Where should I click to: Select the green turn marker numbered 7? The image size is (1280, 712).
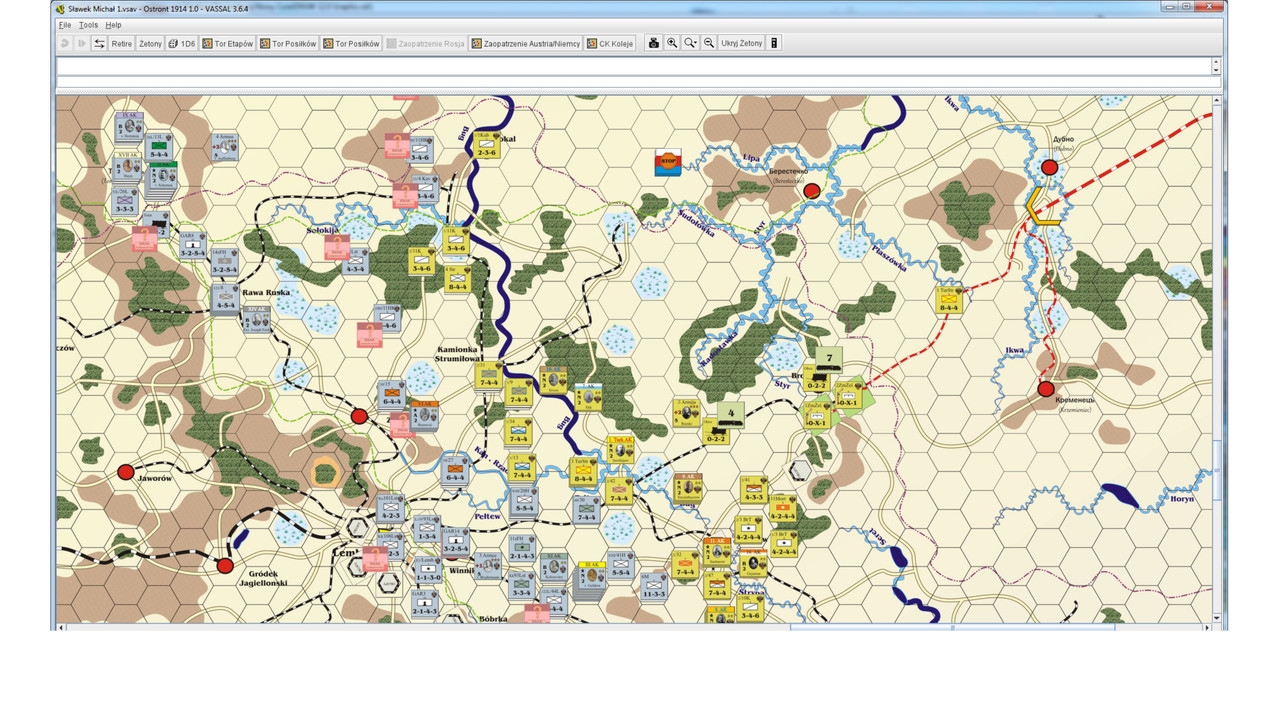point(829,359)
